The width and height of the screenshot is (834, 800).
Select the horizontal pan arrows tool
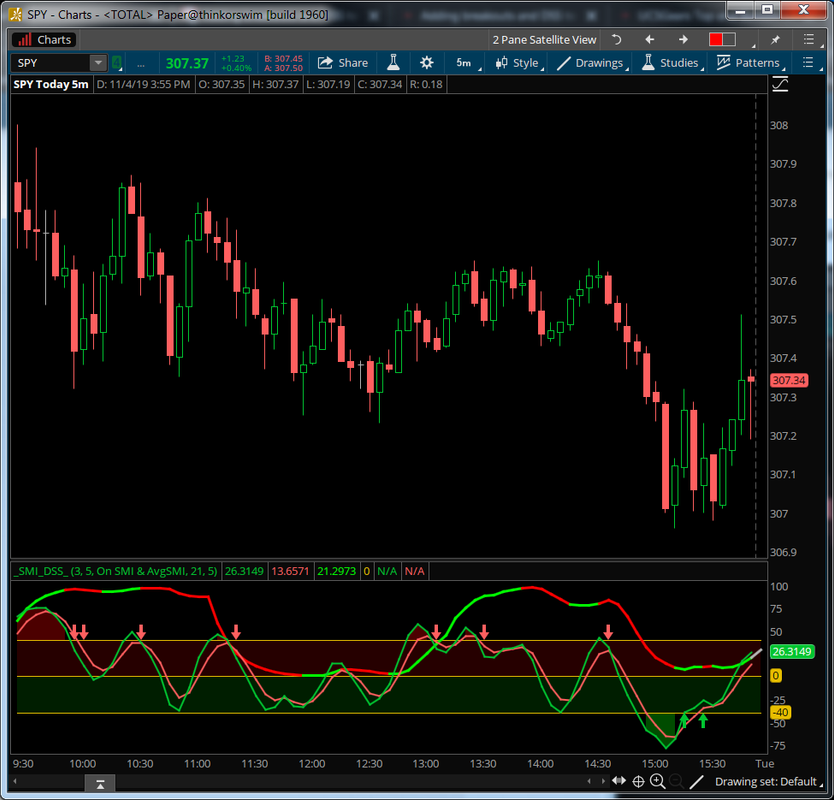pos(619,781)
